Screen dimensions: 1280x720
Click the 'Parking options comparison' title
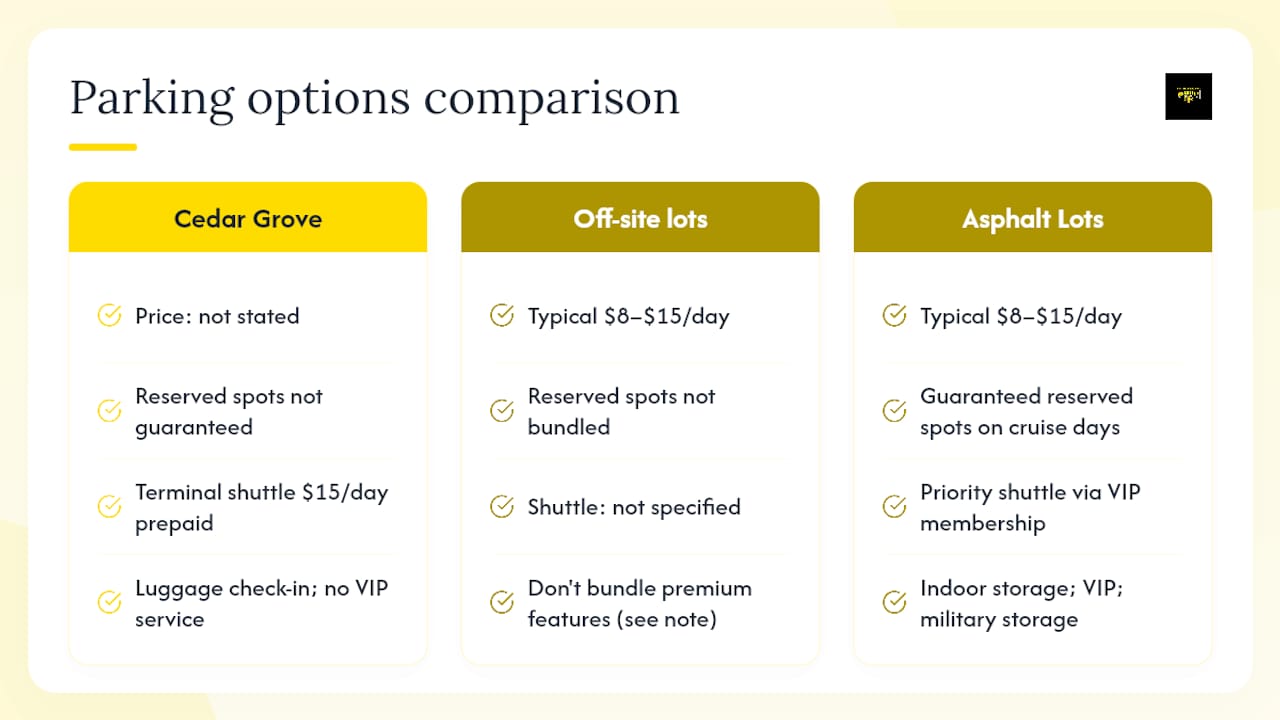(x=374, y=99)
